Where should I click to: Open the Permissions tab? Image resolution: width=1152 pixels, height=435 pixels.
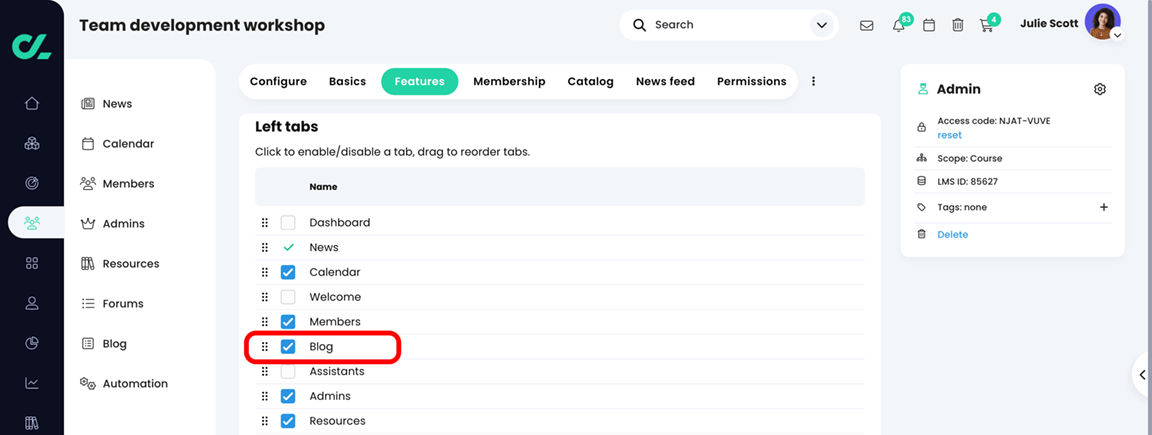(x=752, y=82)
